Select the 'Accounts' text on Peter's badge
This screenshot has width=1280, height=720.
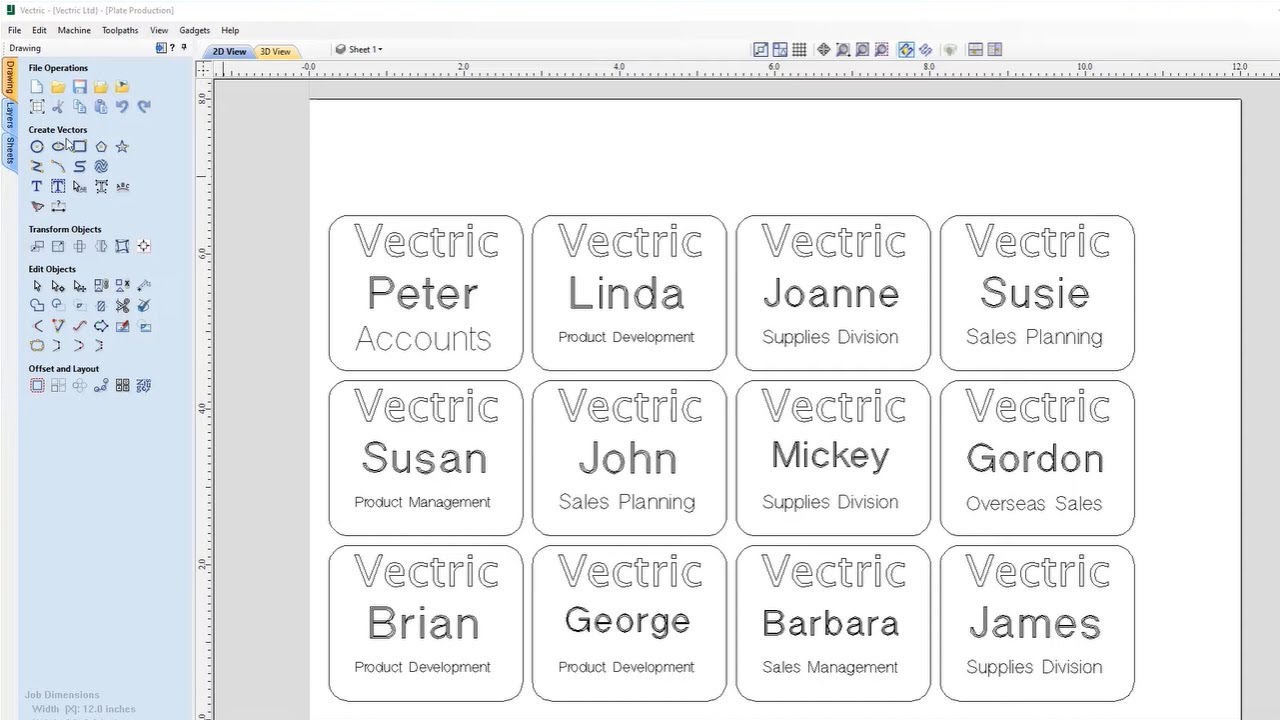click(423, 339)
